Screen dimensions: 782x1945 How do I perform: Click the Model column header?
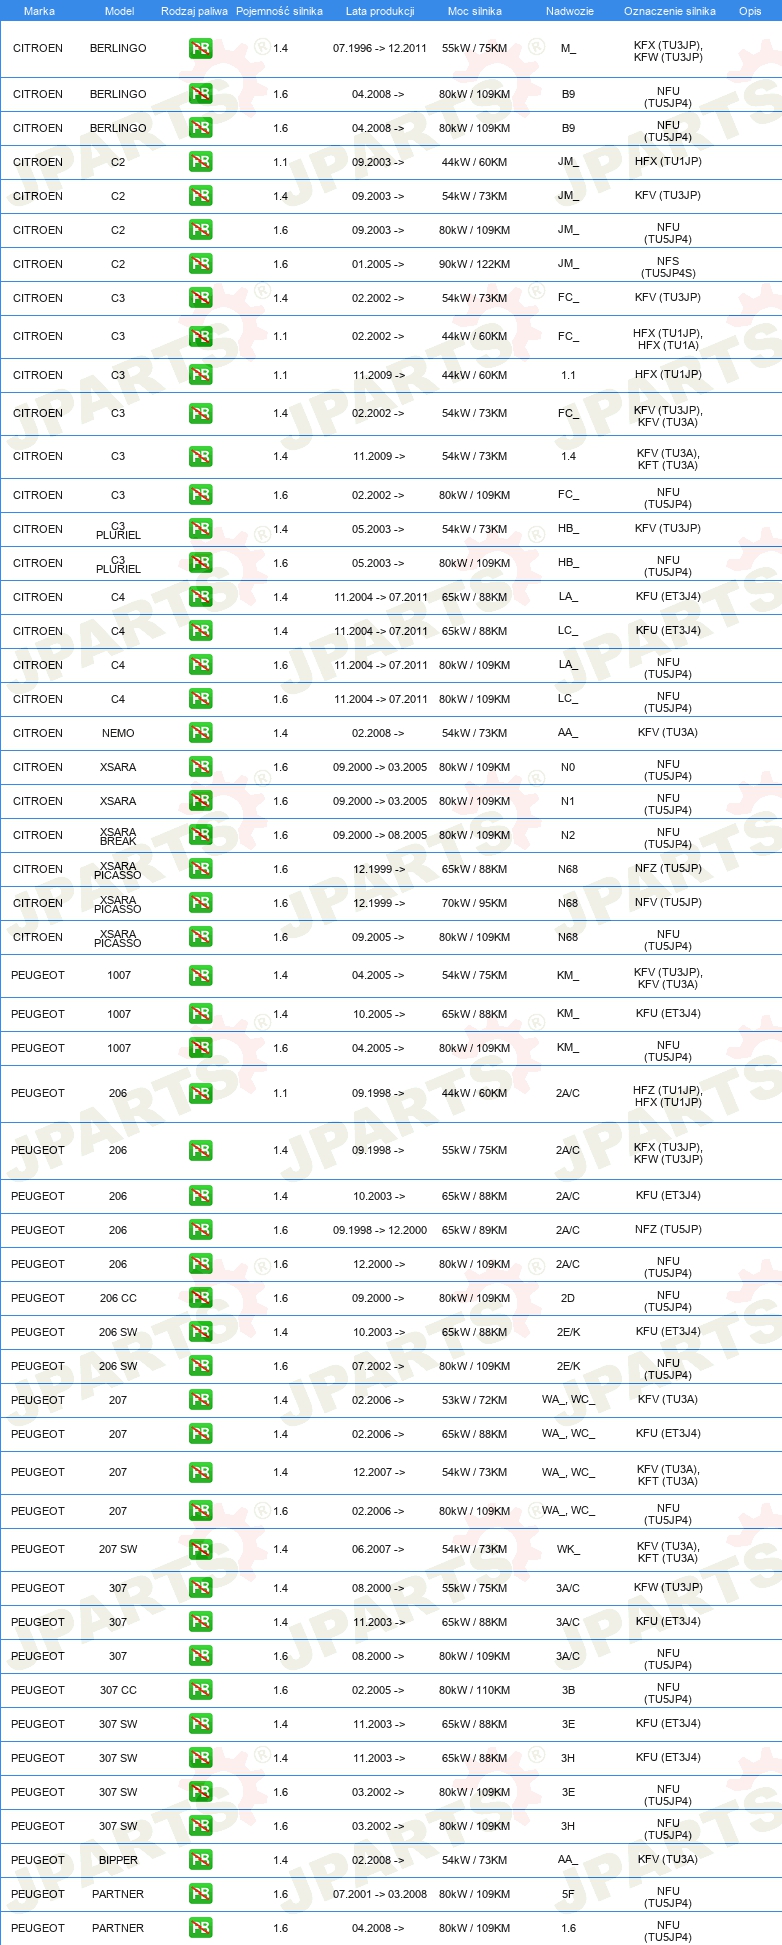(120, 11)
